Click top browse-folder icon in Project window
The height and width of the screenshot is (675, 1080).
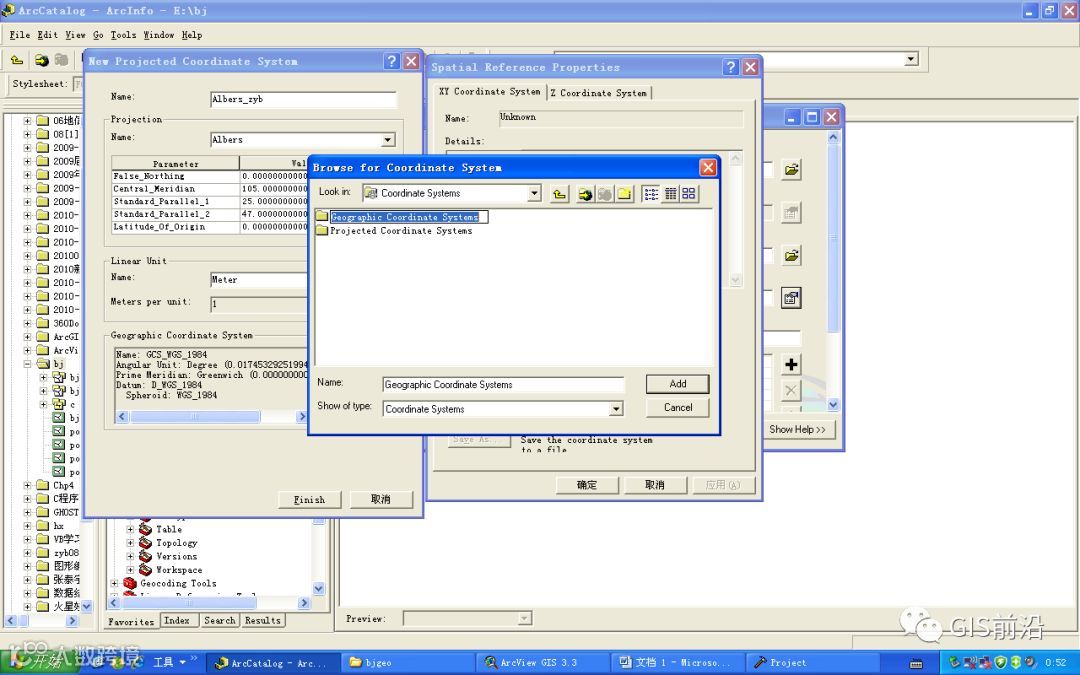point(791,169)
